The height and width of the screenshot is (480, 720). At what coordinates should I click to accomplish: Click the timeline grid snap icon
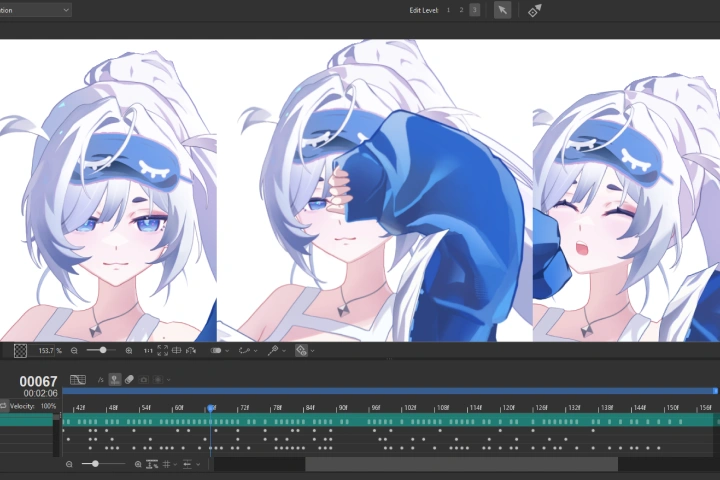(x=167, y=464)
